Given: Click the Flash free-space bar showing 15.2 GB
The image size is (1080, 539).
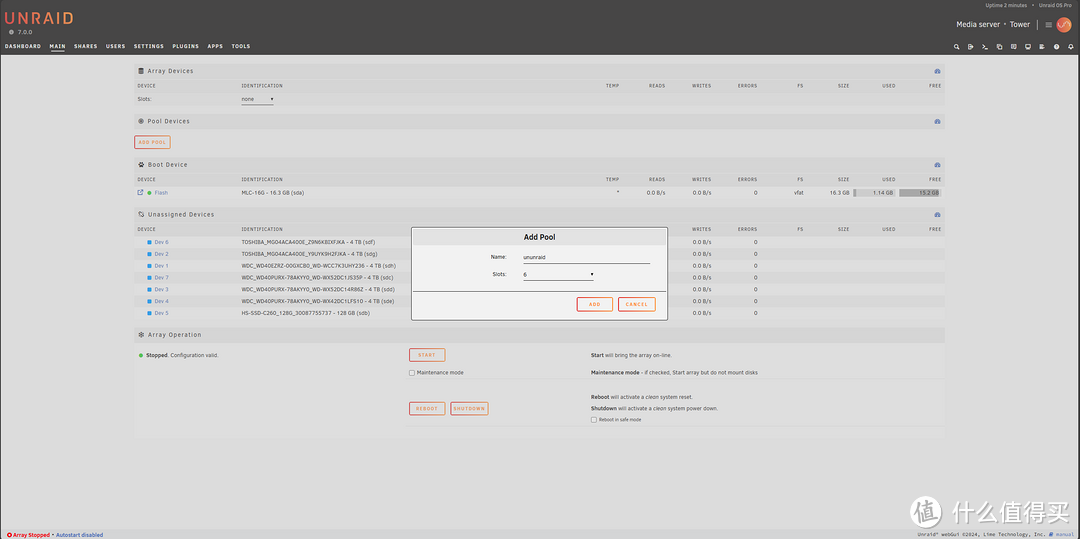Looking at the screenshot, I should click(920, 193).
